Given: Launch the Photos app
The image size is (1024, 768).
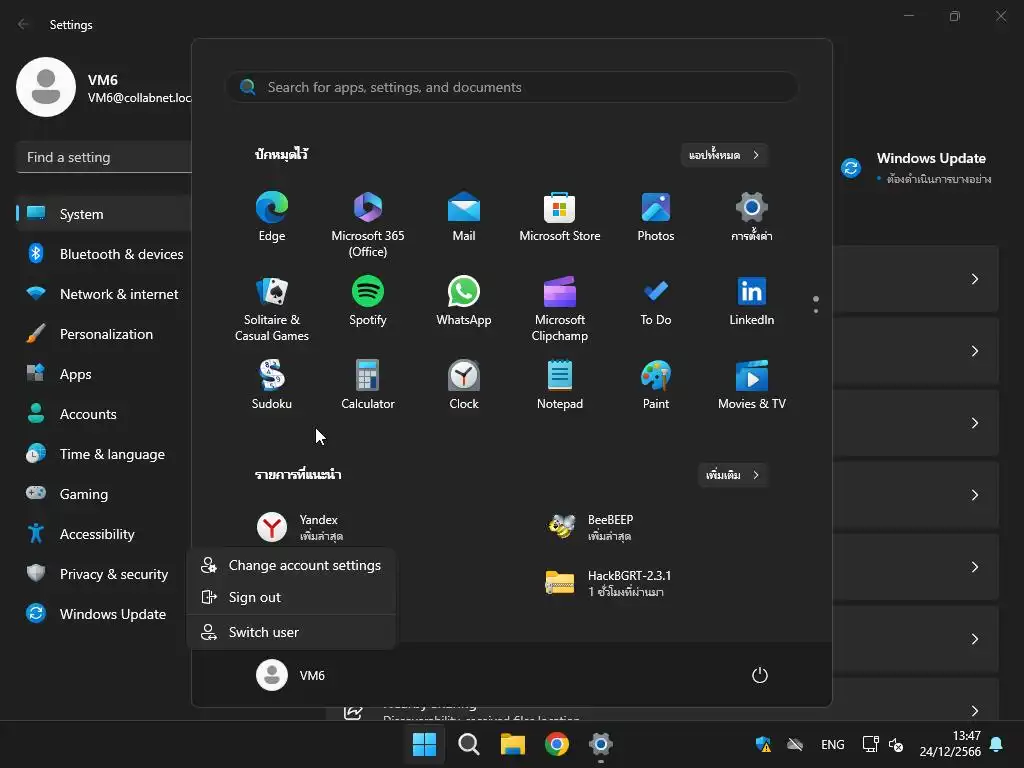Looking at the screenshot, I should tap(656, 217).
